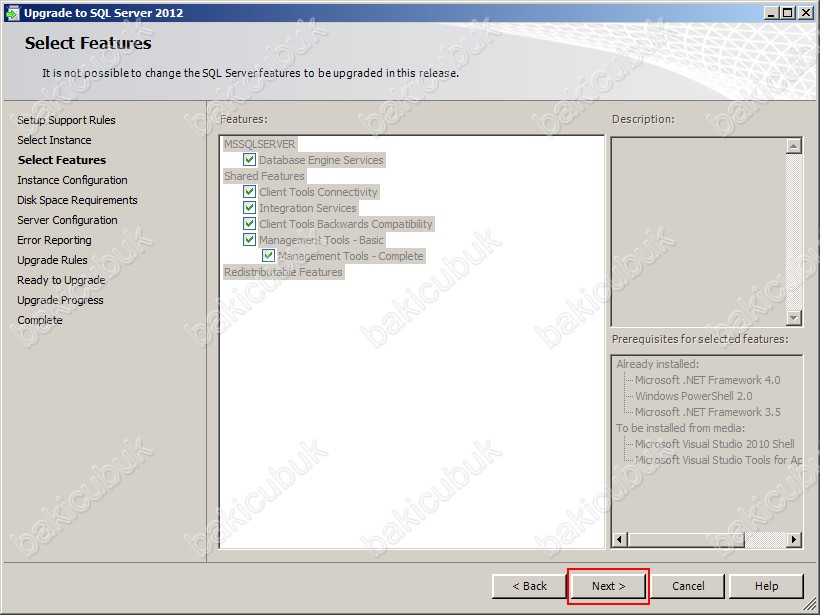Image resolution: width=820 pixels, height=615 pixels.
Task: Cancel the SQL Server upgrade
Action: [x=688, y=586]
